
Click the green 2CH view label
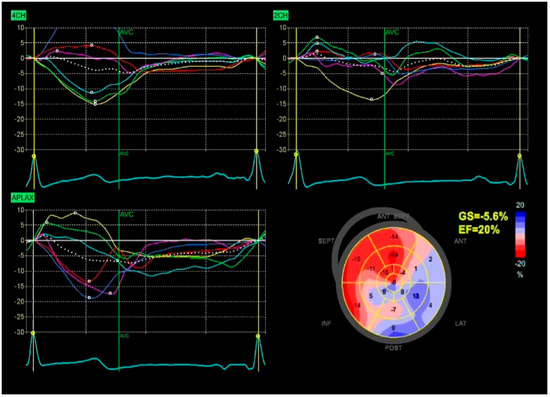281,15
